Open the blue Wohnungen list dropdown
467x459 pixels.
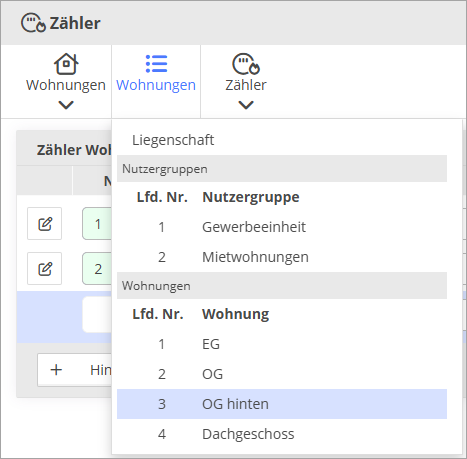[156, 82]
